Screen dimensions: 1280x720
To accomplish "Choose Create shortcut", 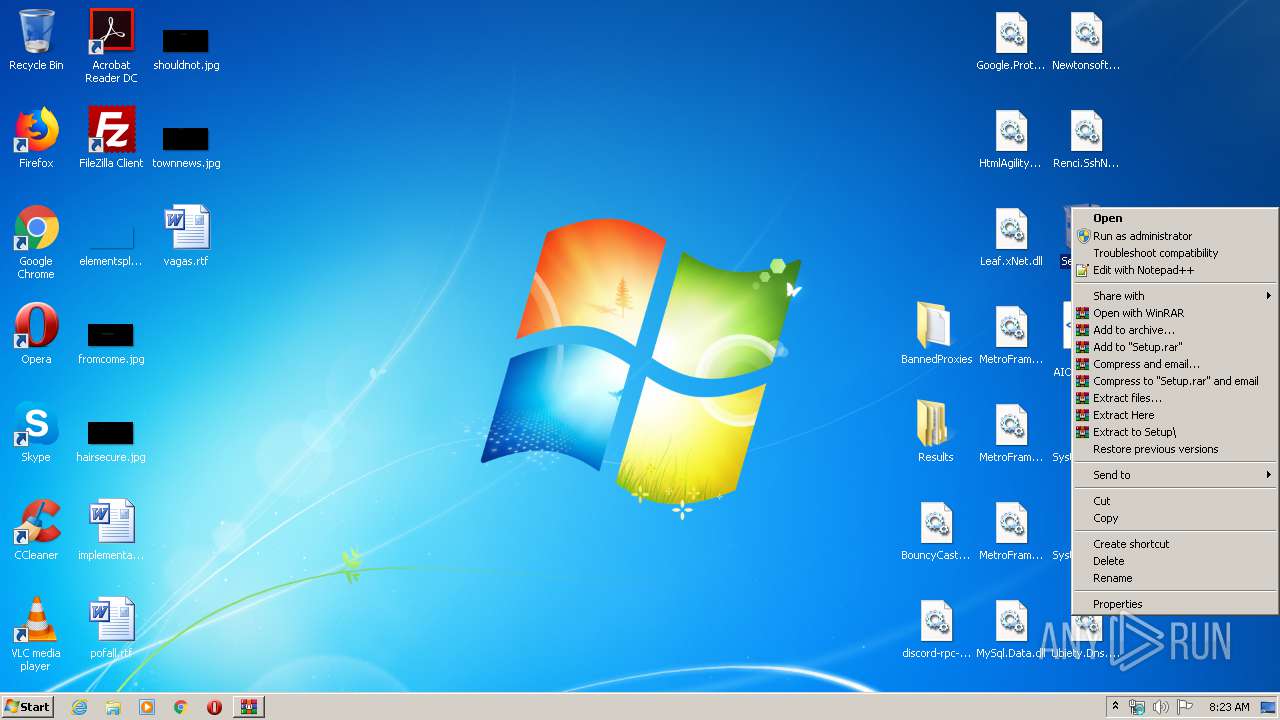I will point(1175,544).
